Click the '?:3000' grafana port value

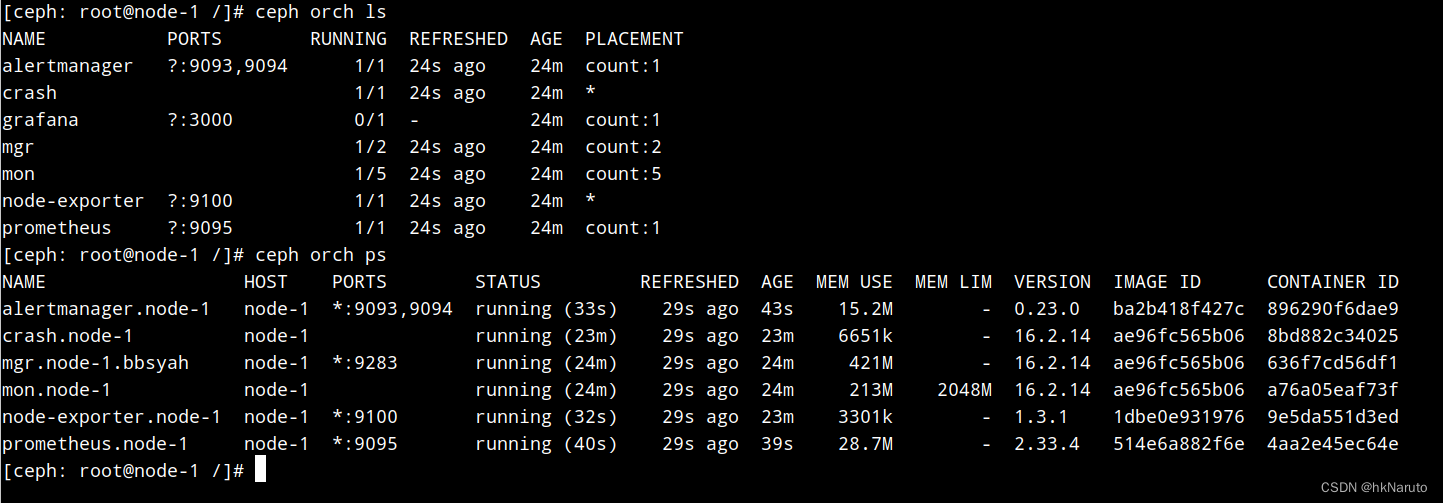click(200, 120)
